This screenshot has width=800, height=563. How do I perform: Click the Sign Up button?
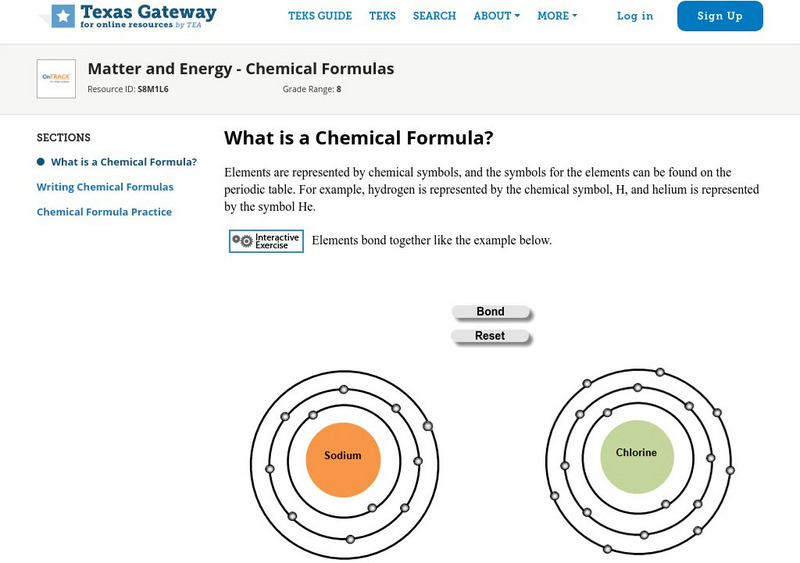coord(719,16)
